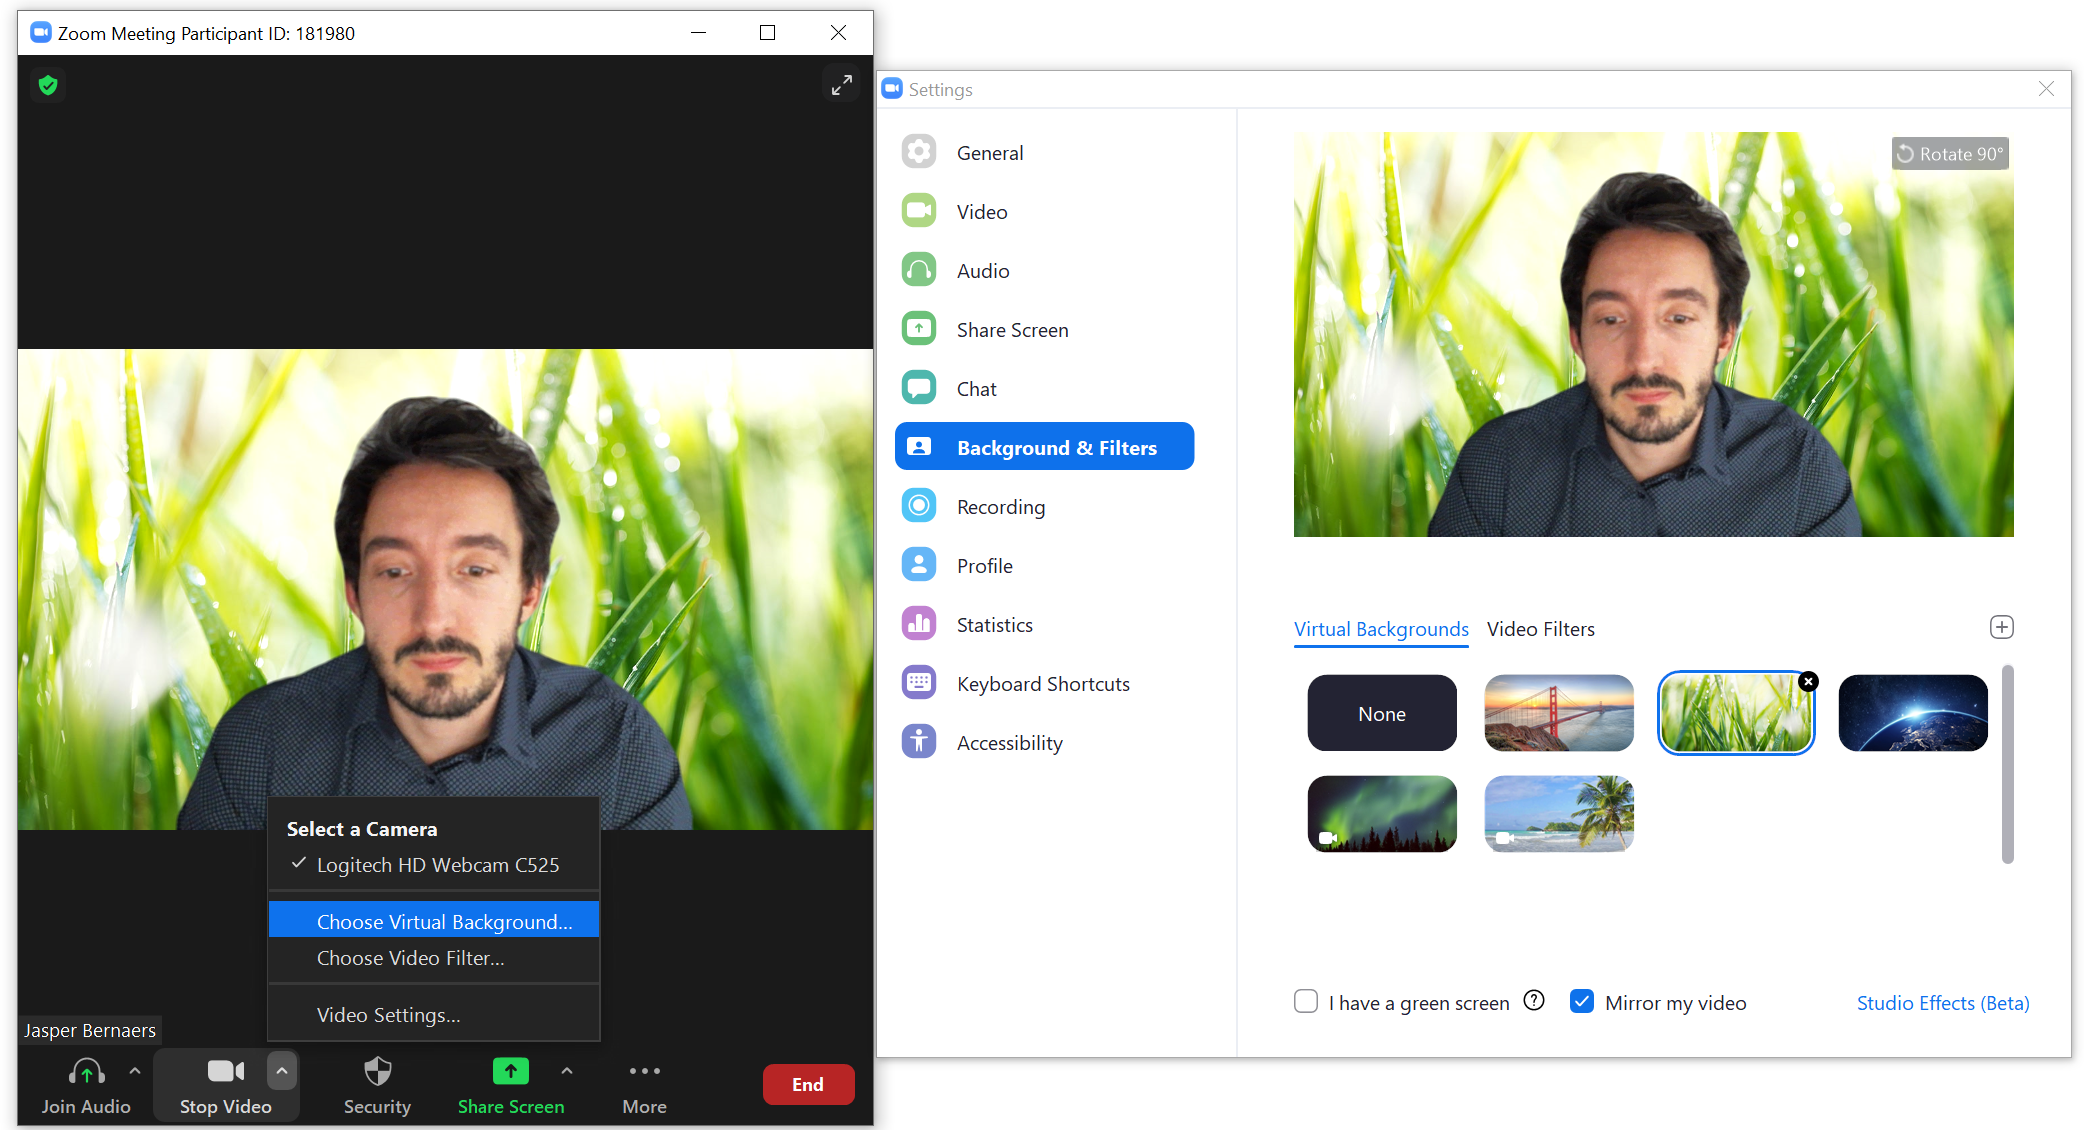Image resolution: width=2084 pixels, height=1130 pixels.
Task: Switch to the Video Filters tab
Action: tap(1541, 628)
